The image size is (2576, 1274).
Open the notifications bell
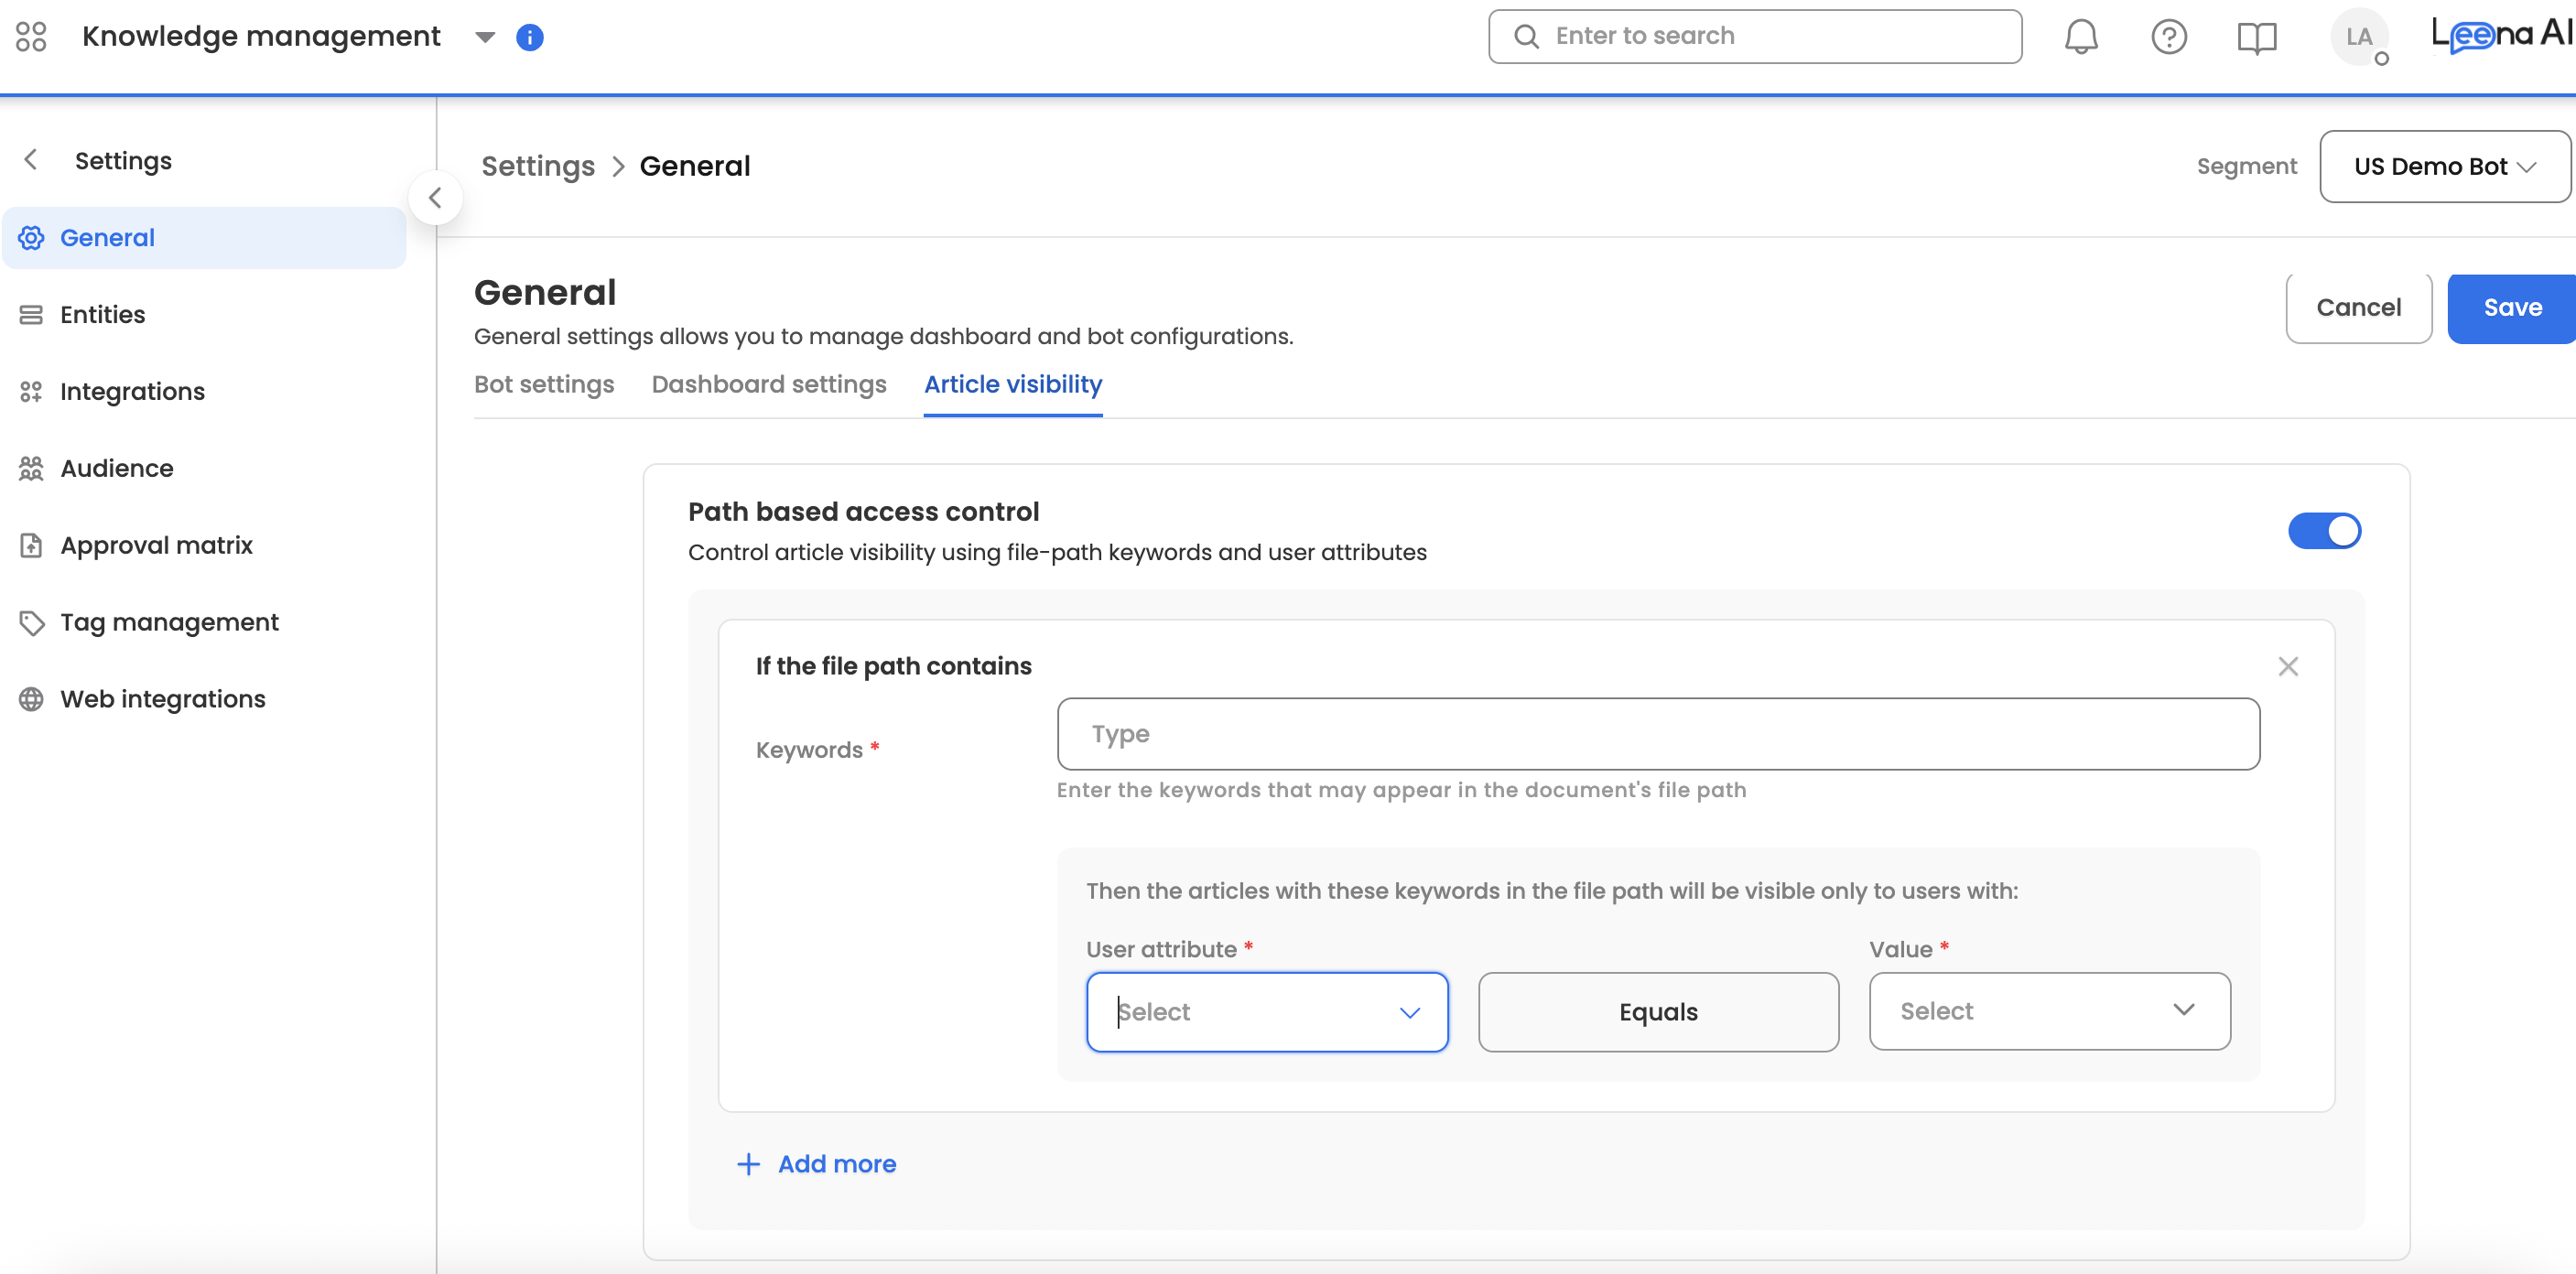click(x=2081, y=37)
